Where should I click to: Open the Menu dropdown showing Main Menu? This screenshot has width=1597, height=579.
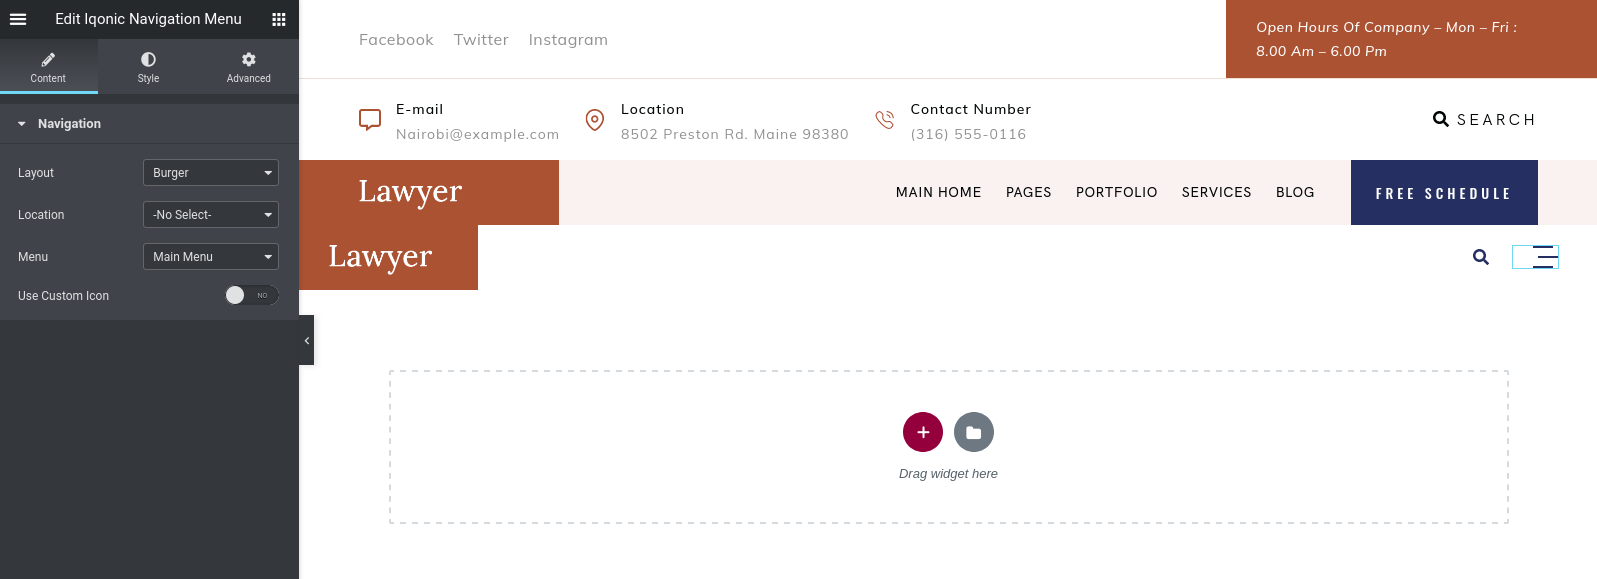pyautogui.click(x=211, y=257)
